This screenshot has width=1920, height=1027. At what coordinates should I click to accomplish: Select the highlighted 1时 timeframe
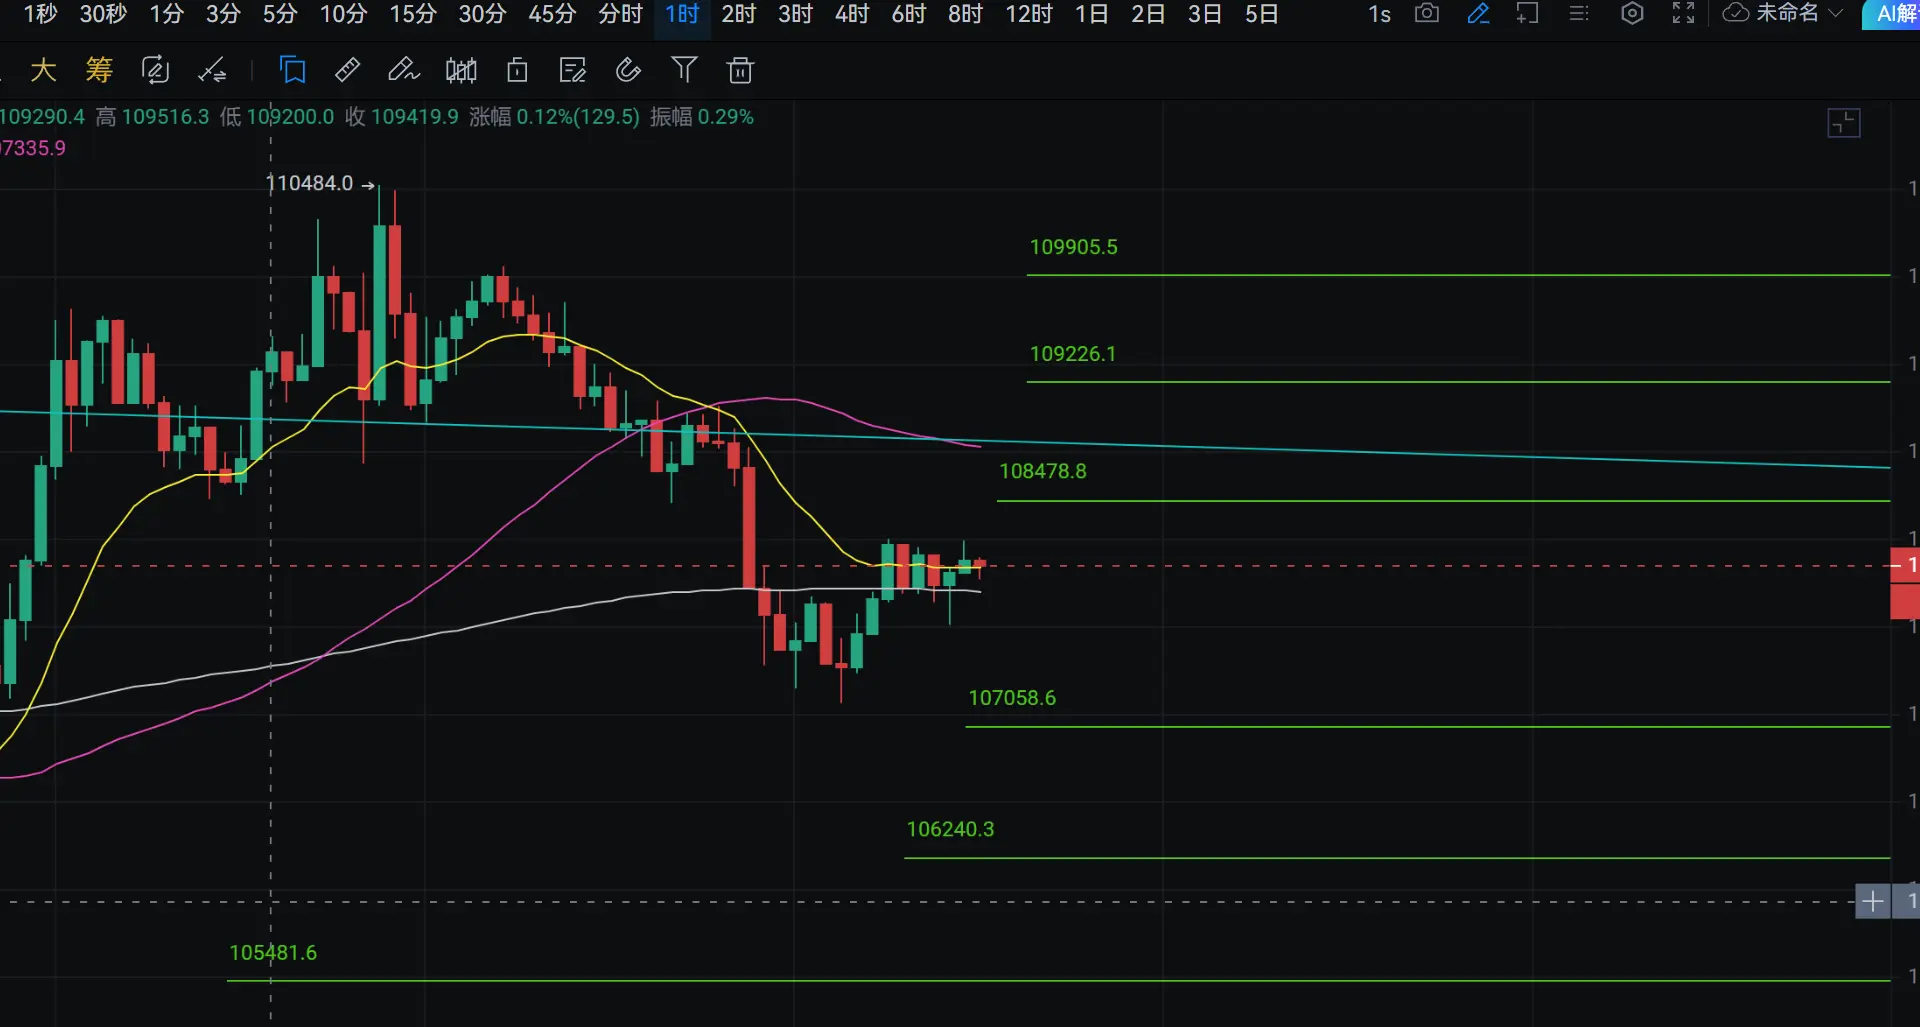point(683,14)
